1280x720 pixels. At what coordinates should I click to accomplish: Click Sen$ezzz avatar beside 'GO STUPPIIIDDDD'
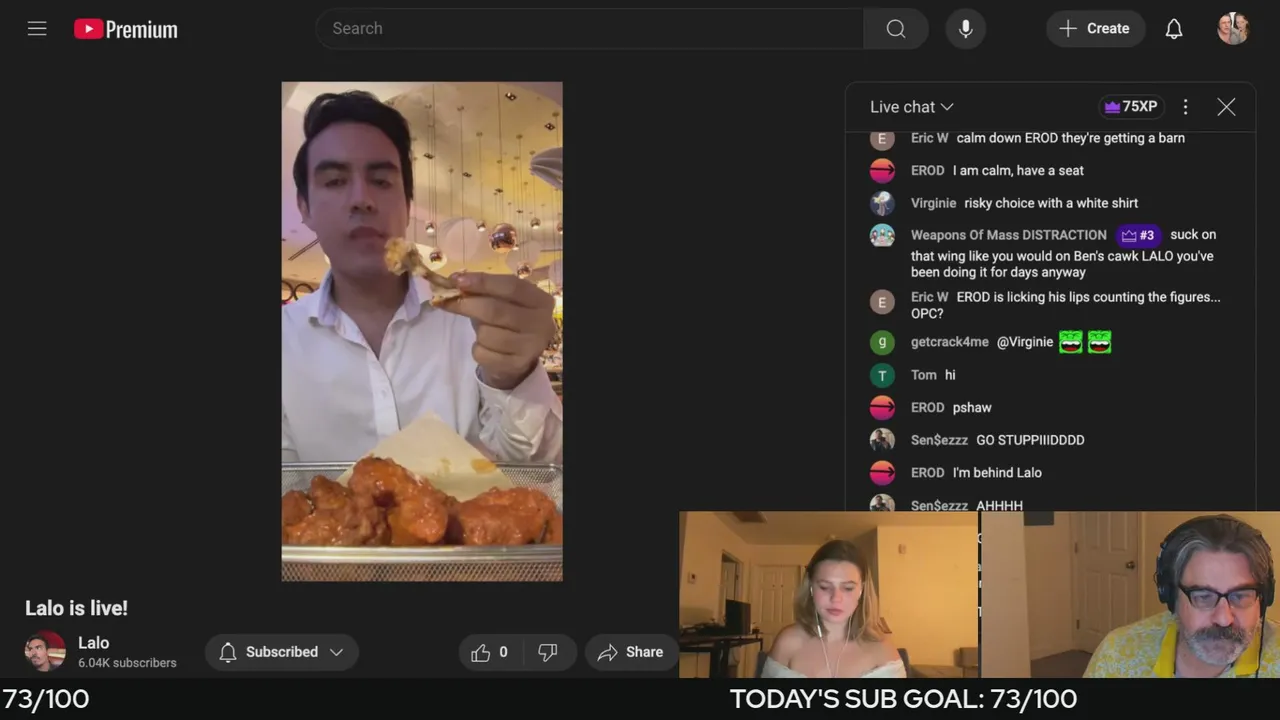pyautogui.click(x=882, y=440)
